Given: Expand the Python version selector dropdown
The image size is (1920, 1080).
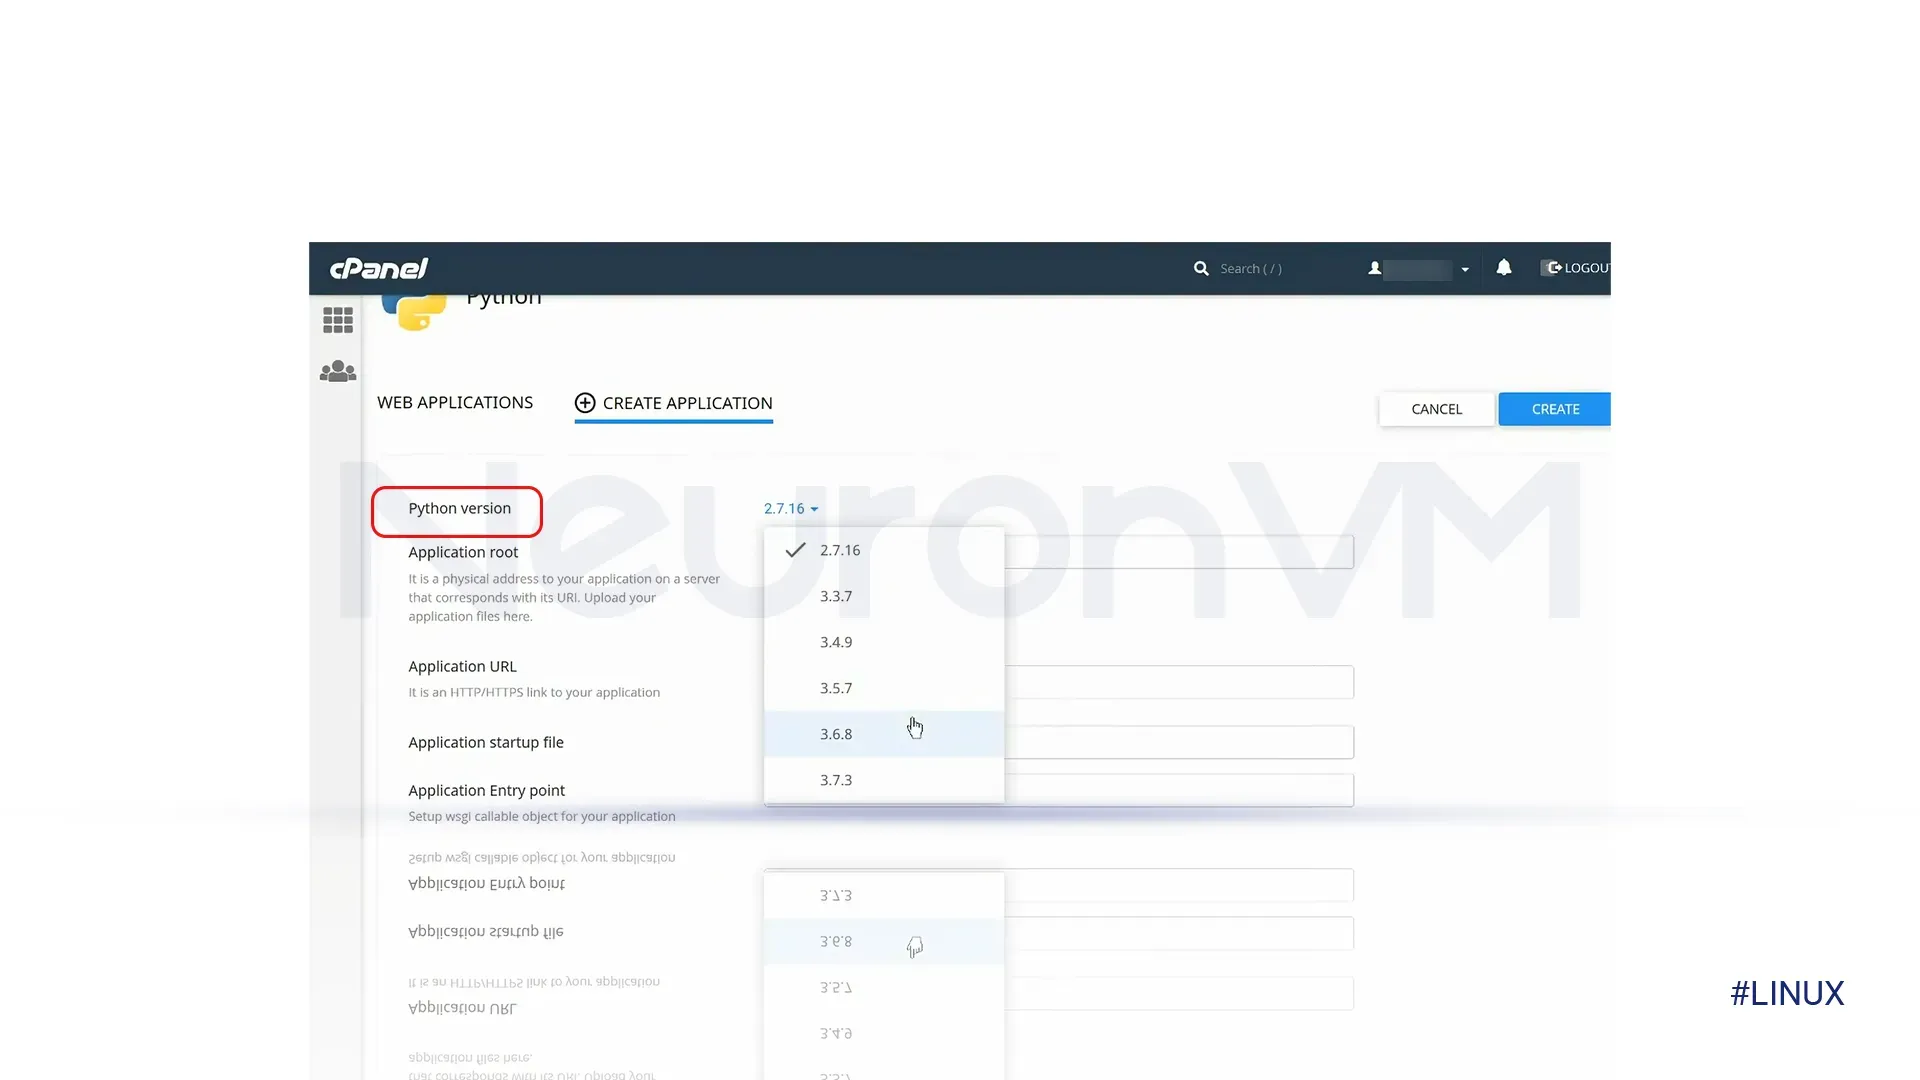Looking at the screenshot, I should coord(790,508).
